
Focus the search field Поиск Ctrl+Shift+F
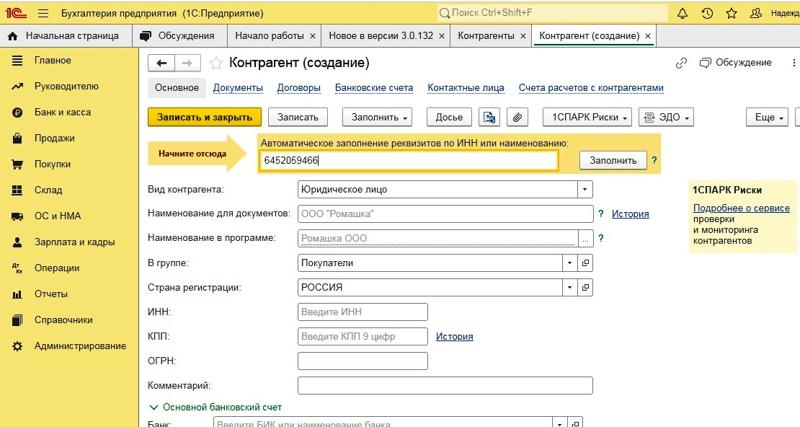pyautogui.click(x=552, y=13)
